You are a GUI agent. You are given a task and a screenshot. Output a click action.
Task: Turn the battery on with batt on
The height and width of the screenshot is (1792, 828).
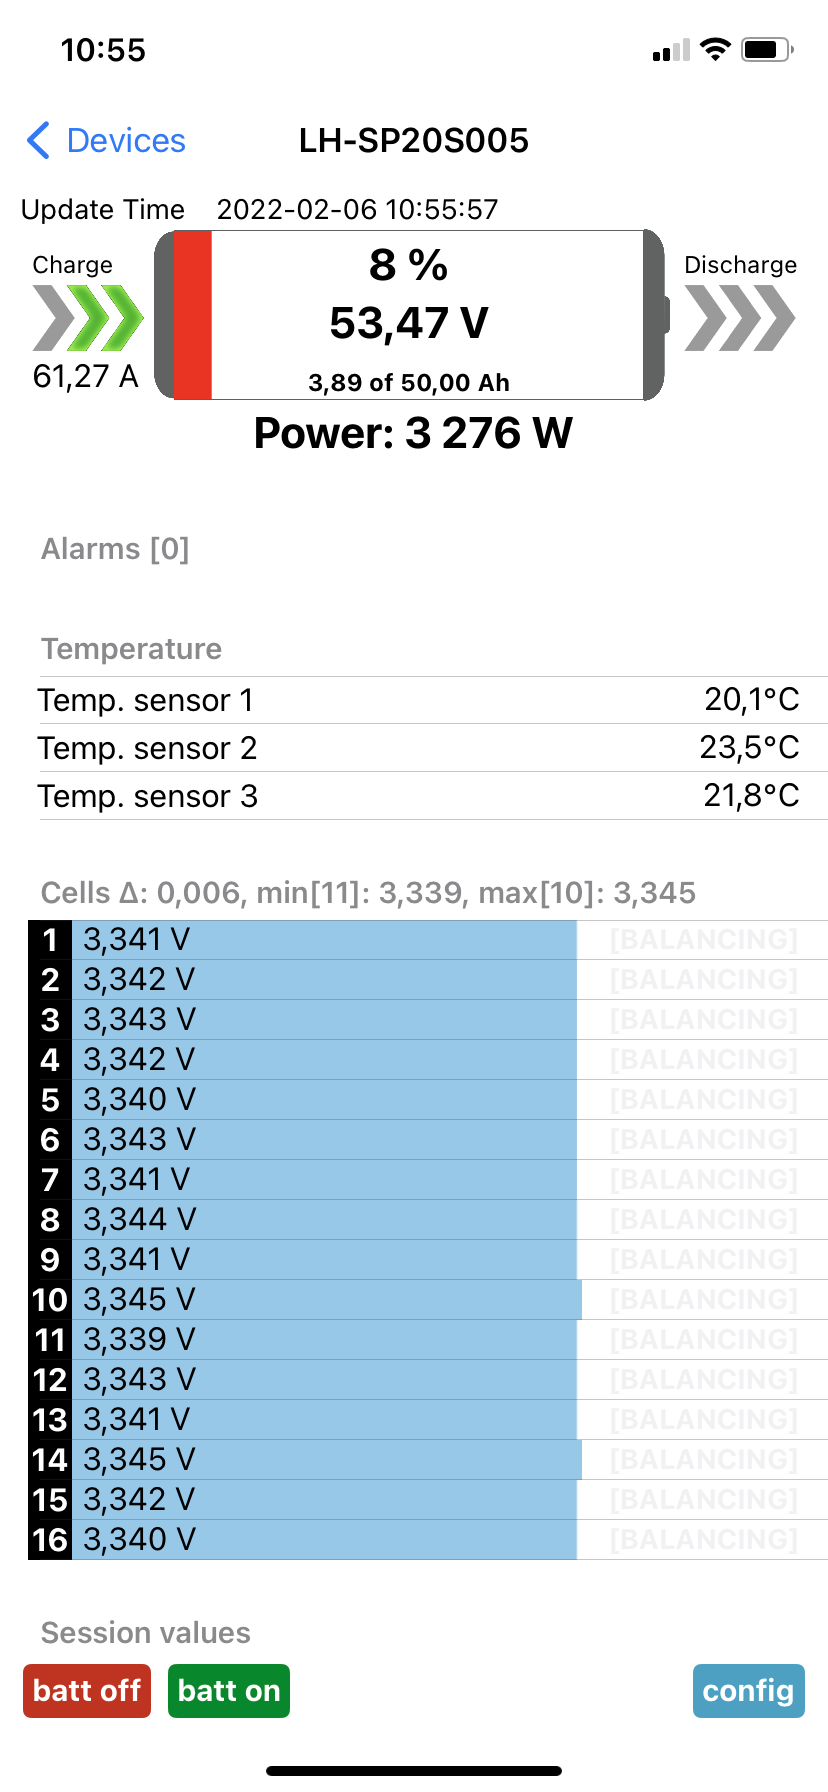click(229, 1691)
